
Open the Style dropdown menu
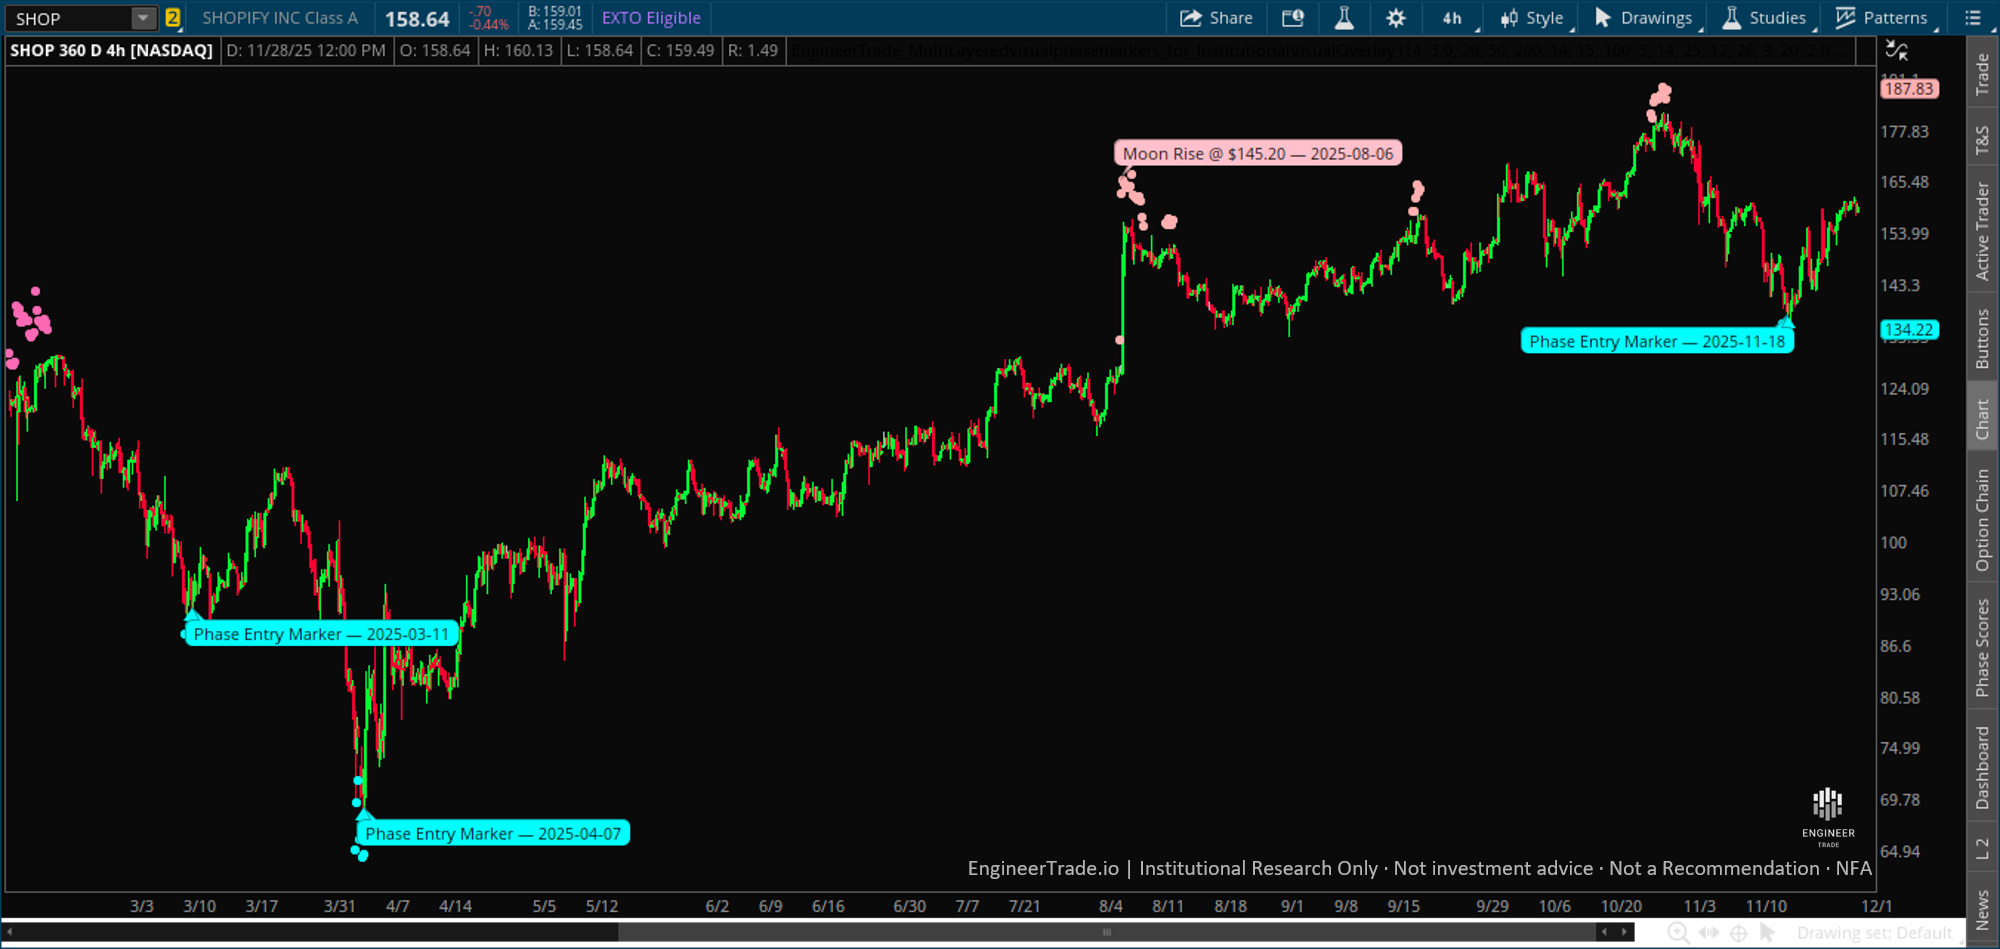1532,18
